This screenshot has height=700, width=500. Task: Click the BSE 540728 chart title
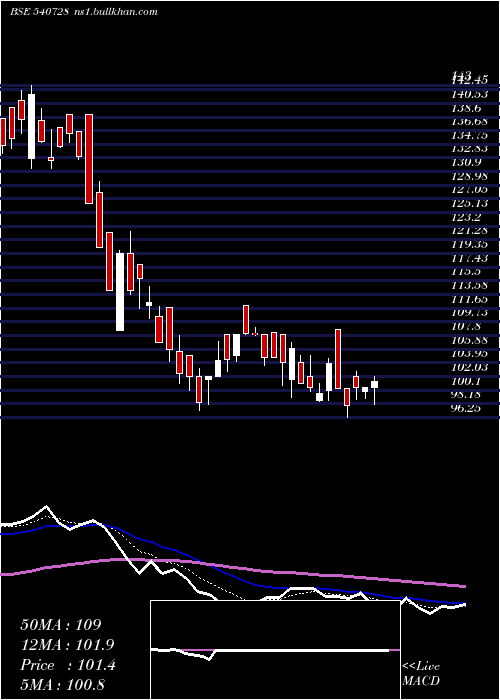39,12
